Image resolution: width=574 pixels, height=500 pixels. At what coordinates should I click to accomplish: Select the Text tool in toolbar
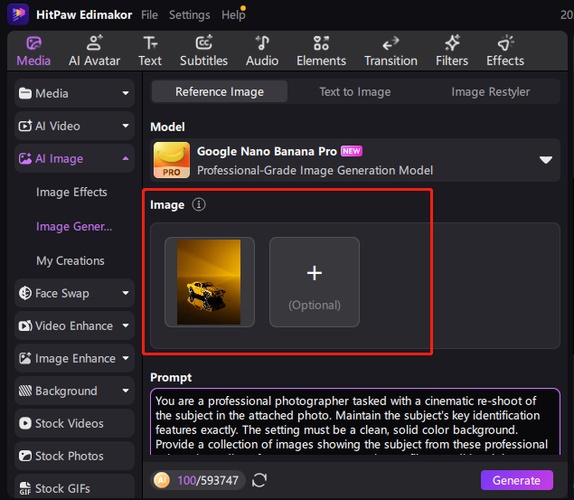(x=150, y=52)
